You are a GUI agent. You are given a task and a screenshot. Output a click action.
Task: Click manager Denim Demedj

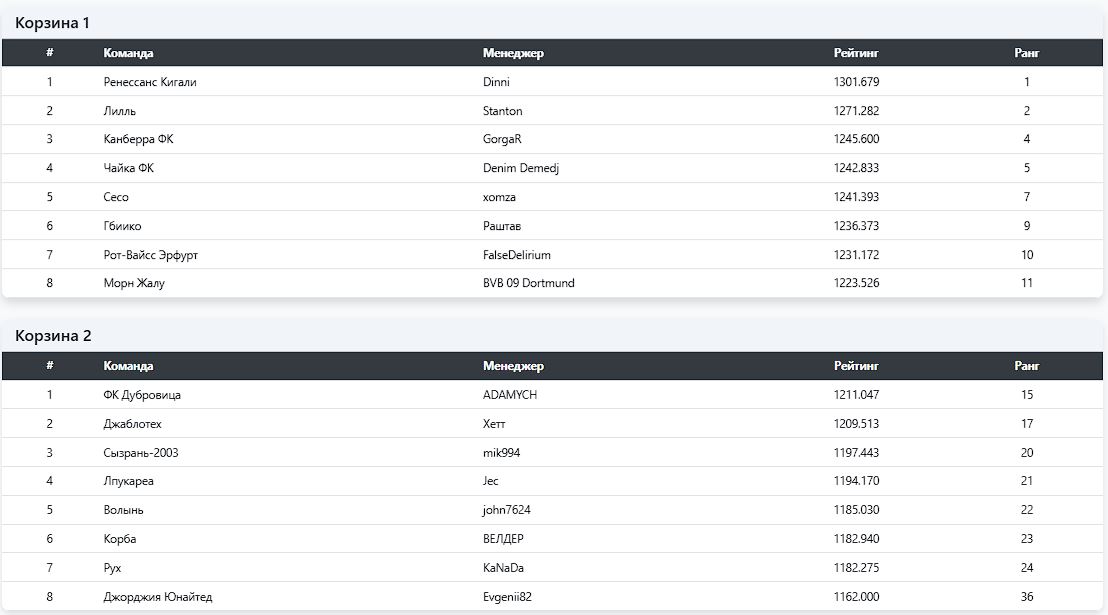tap(520, 168)
